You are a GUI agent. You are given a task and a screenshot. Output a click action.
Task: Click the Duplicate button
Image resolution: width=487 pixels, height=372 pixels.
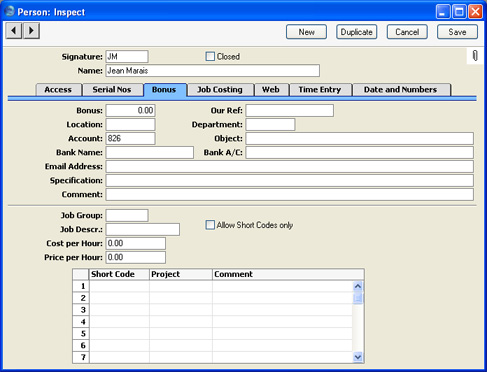point(357,32)
